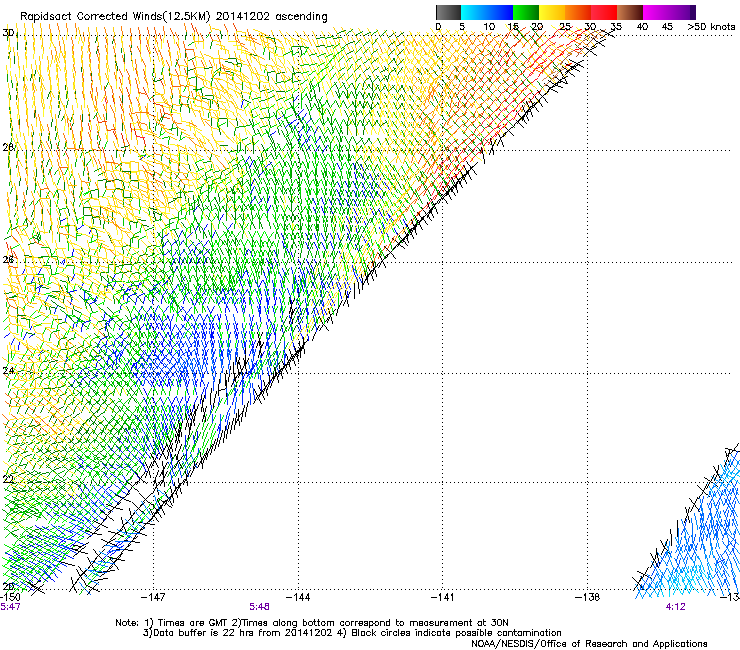Viewport: 740px width, 650px height.
Task: Click the latitude label '28'
Action: point(8,147)
